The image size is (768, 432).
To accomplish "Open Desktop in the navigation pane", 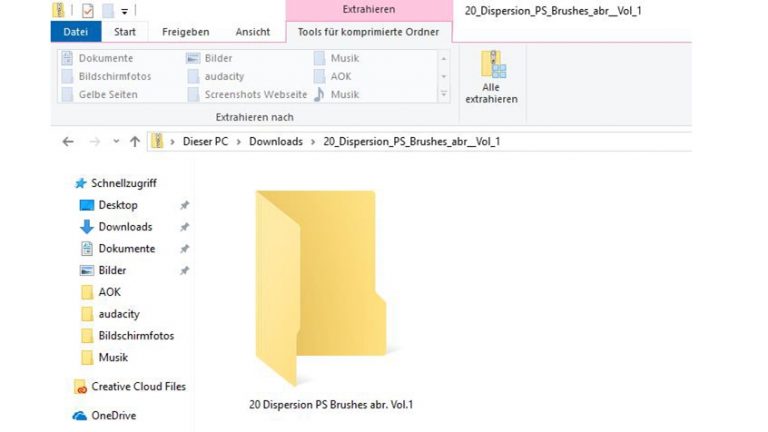I will pos(118,205).
